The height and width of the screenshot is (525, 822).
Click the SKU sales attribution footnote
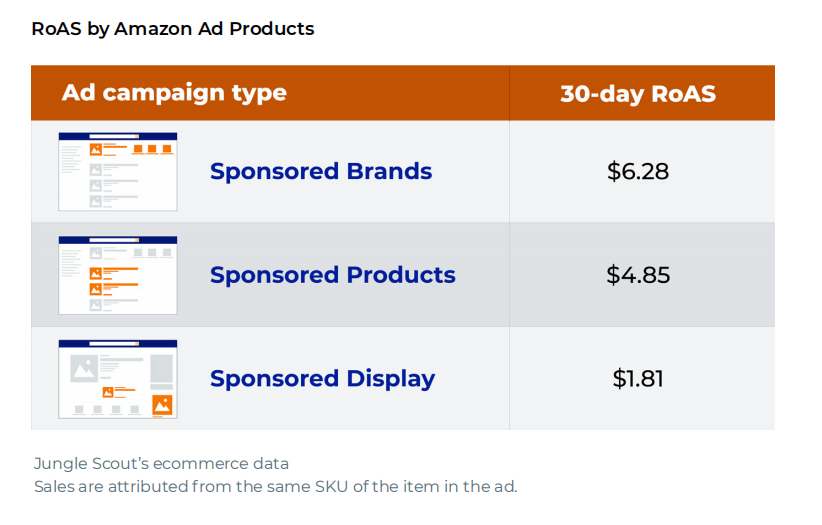(275, 487)
